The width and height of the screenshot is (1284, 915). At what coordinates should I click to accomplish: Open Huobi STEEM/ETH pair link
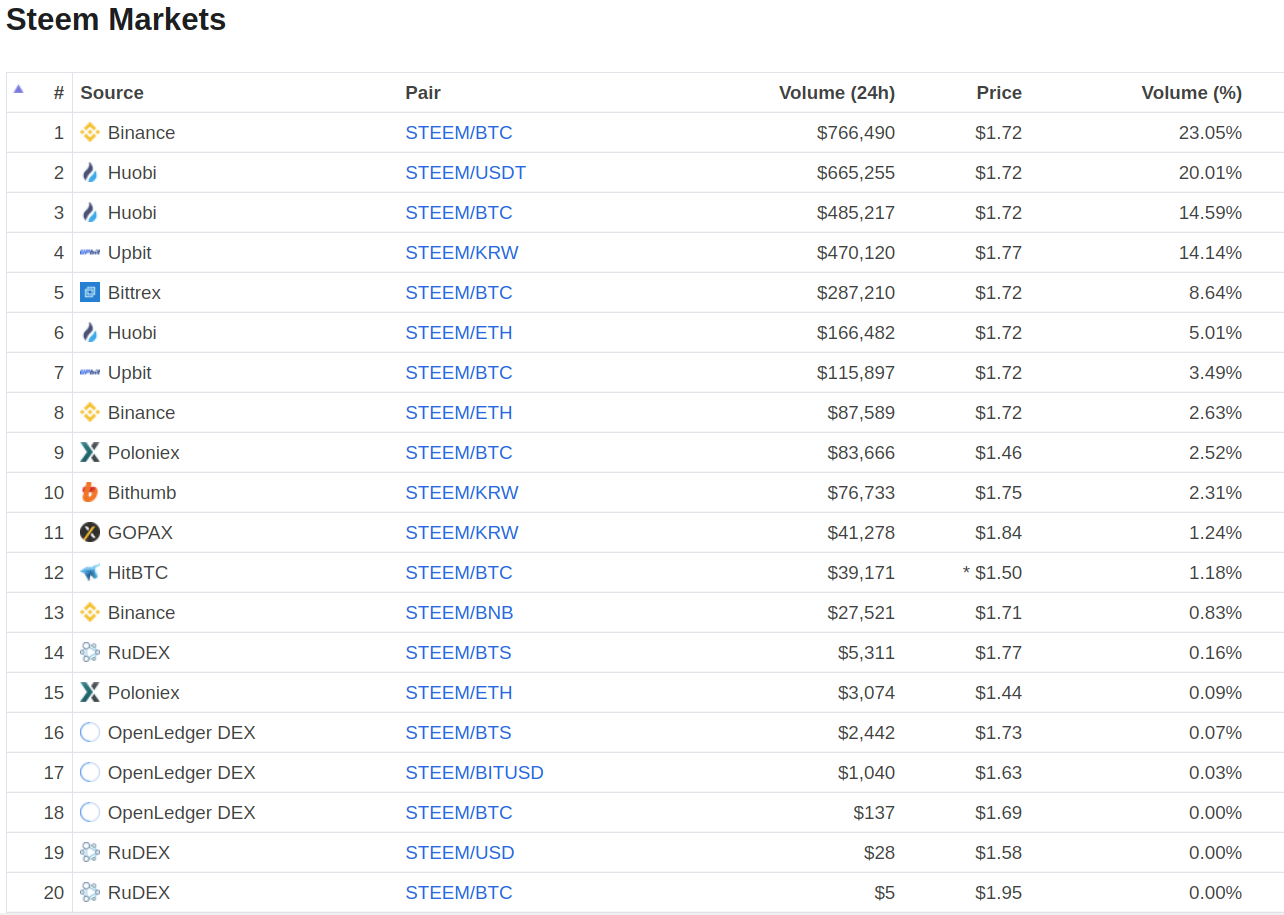(x=459, y=333)
